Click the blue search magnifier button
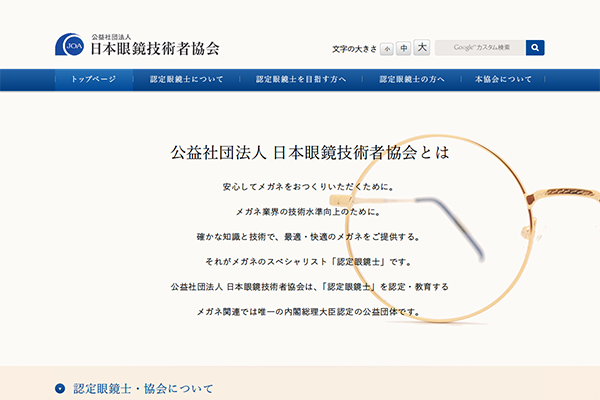 pyautogui.click(x=535, y=48)
